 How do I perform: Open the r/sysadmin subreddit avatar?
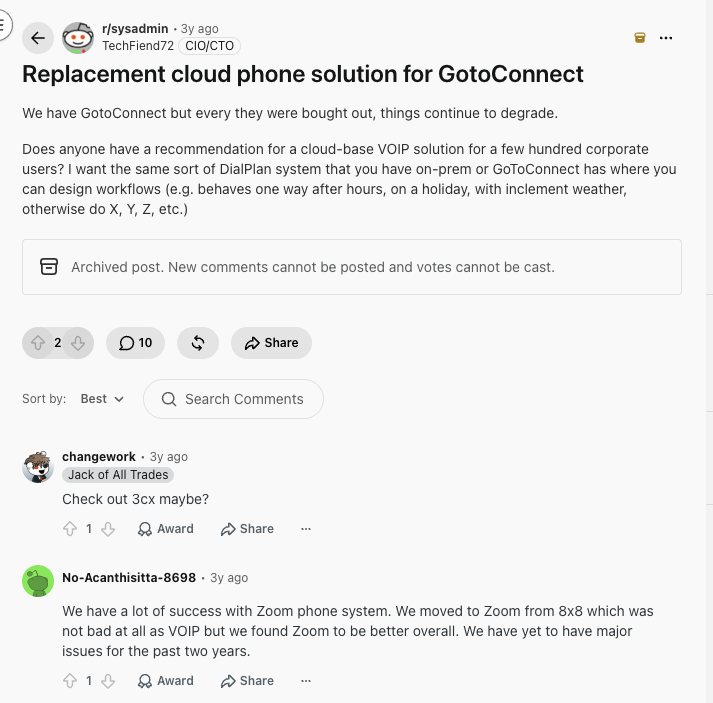coord(78,38)
